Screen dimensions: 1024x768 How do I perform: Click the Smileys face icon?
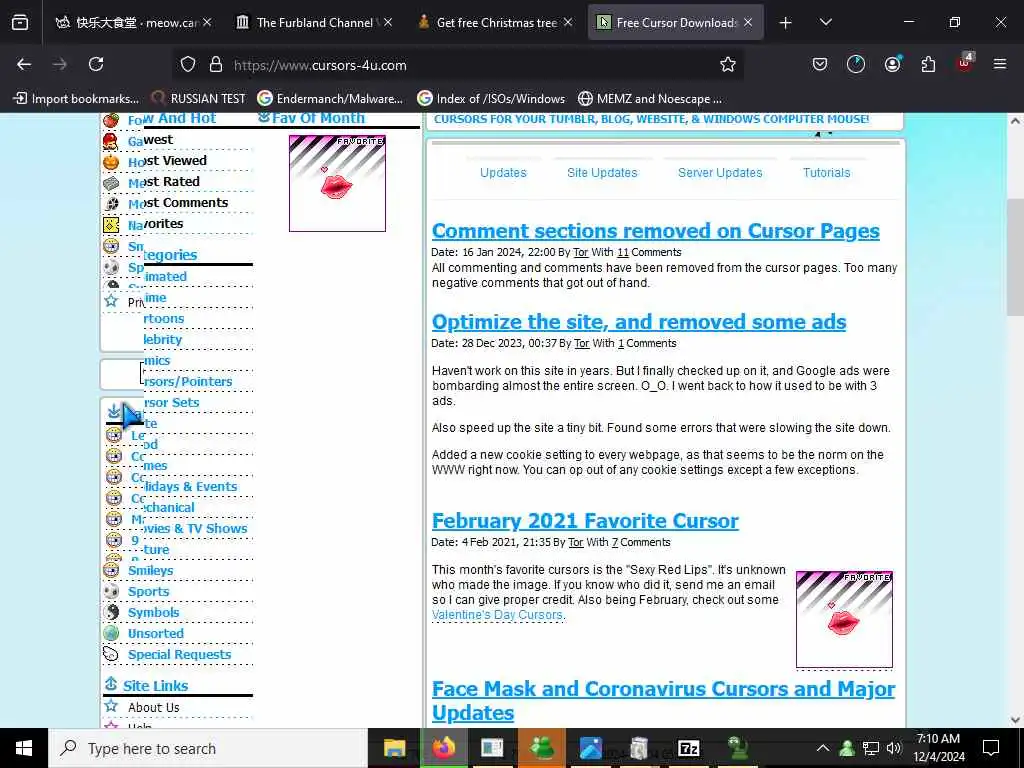pyautogui.click(x=112, y=570)
